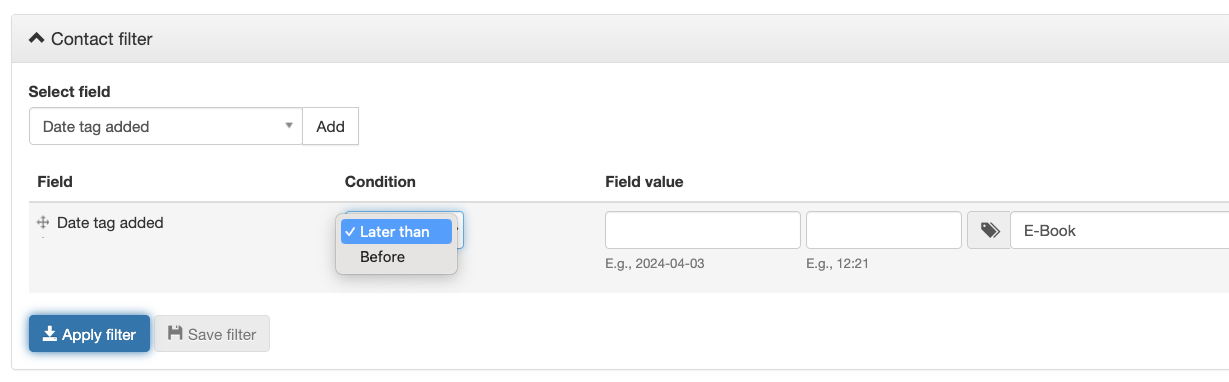Click the Condition column header
Viewport: 1229px width, 382px height.
(380, 182)
